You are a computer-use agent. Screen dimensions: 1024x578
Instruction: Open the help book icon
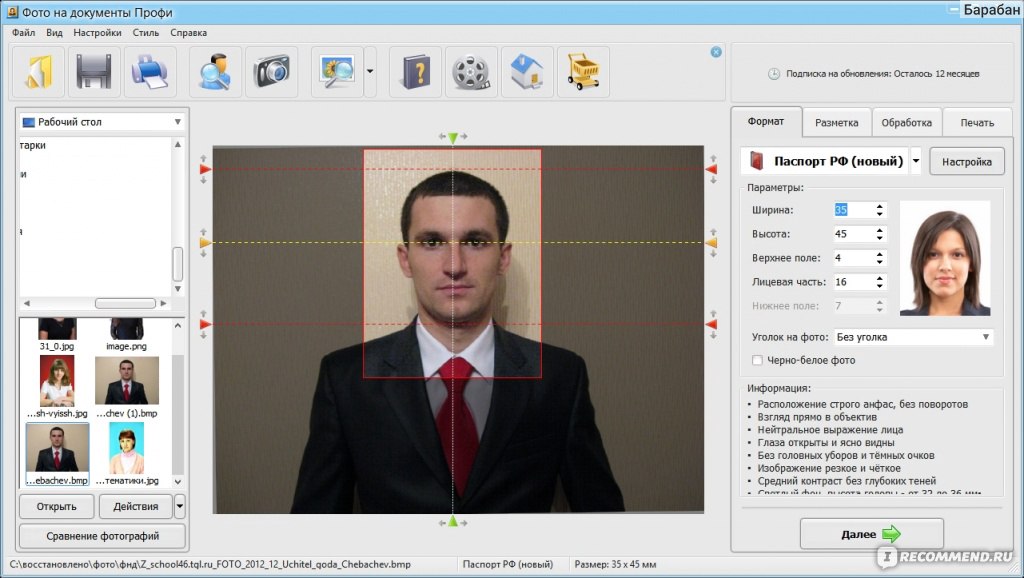pyautogui.click(x=416, y=72)
